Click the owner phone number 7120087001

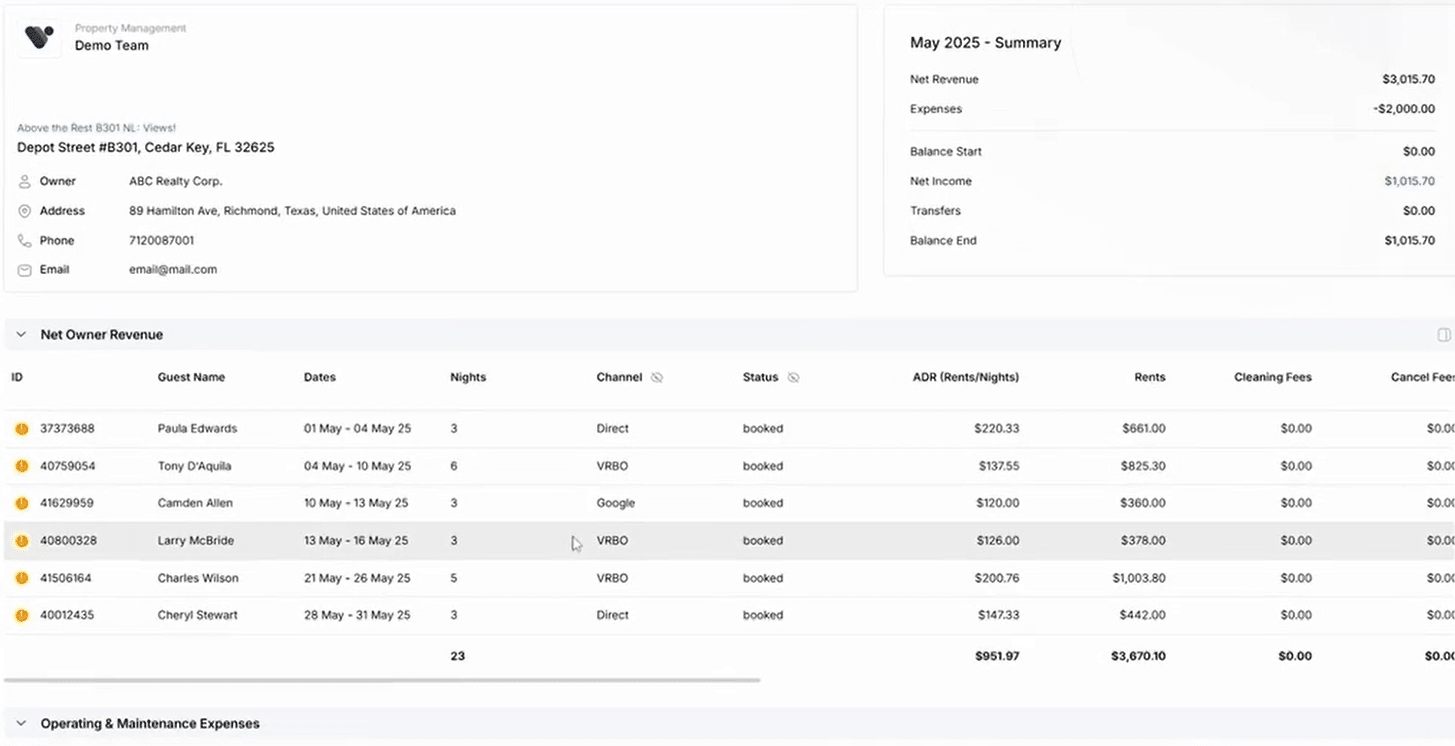click(161, 241)
